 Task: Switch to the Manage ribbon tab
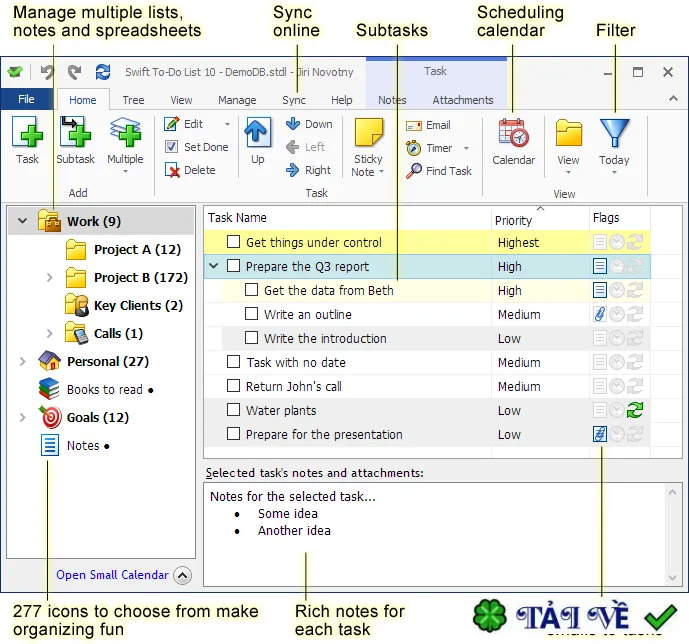237,100
